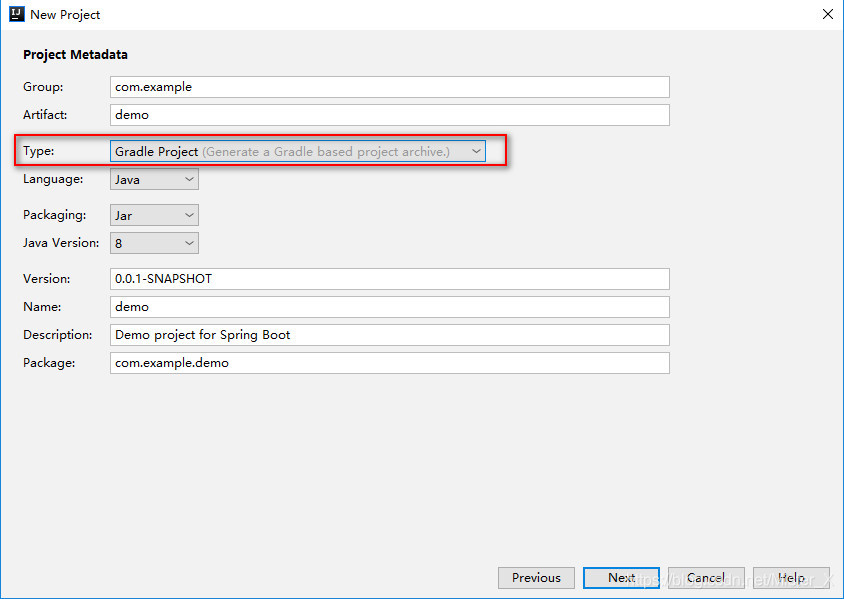Open the Type dropdown showing Gradle Project
844x599 pixels.
(298, 151)
